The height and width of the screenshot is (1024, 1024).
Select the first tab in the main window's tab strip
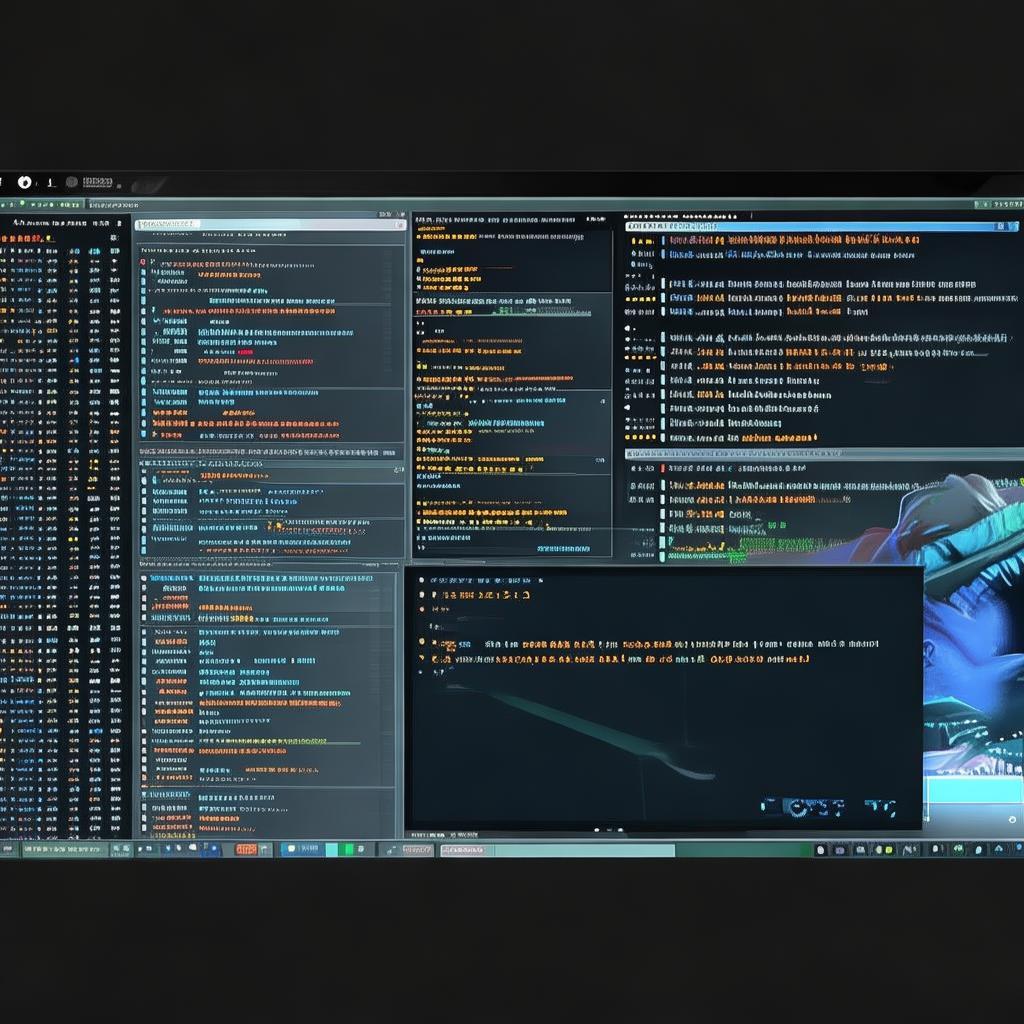click(x=42, y=204)
